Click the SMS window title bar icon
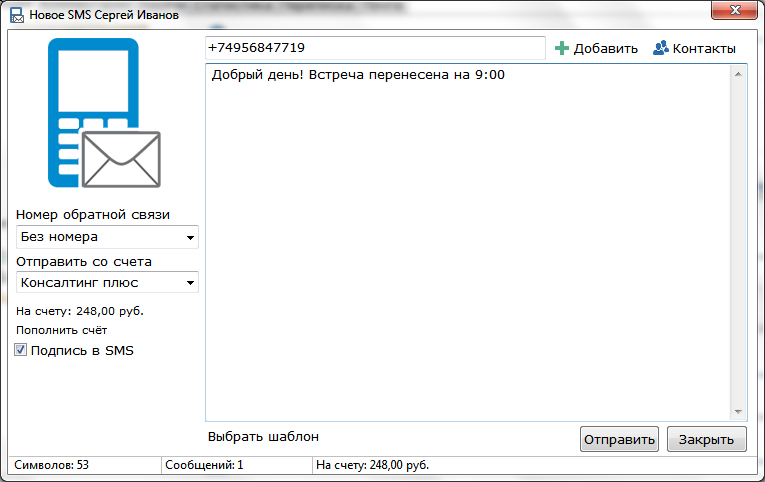765x482 pixels. coord(17,15)
